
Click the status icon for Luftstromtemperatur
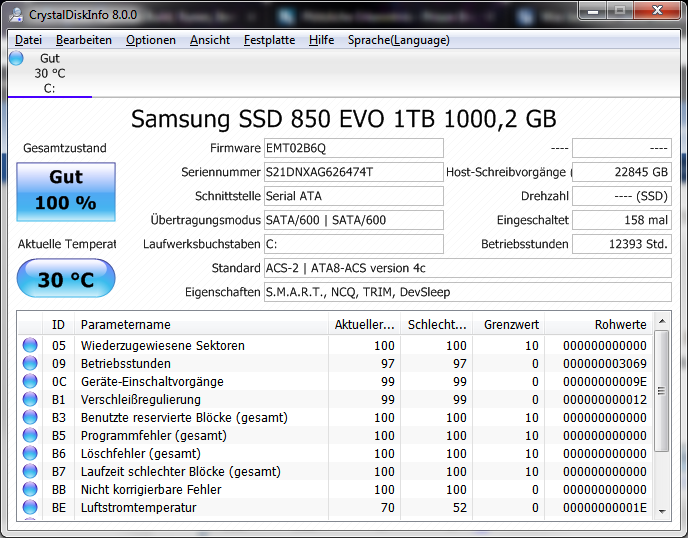pyautogui.click(x=30, y=507)
